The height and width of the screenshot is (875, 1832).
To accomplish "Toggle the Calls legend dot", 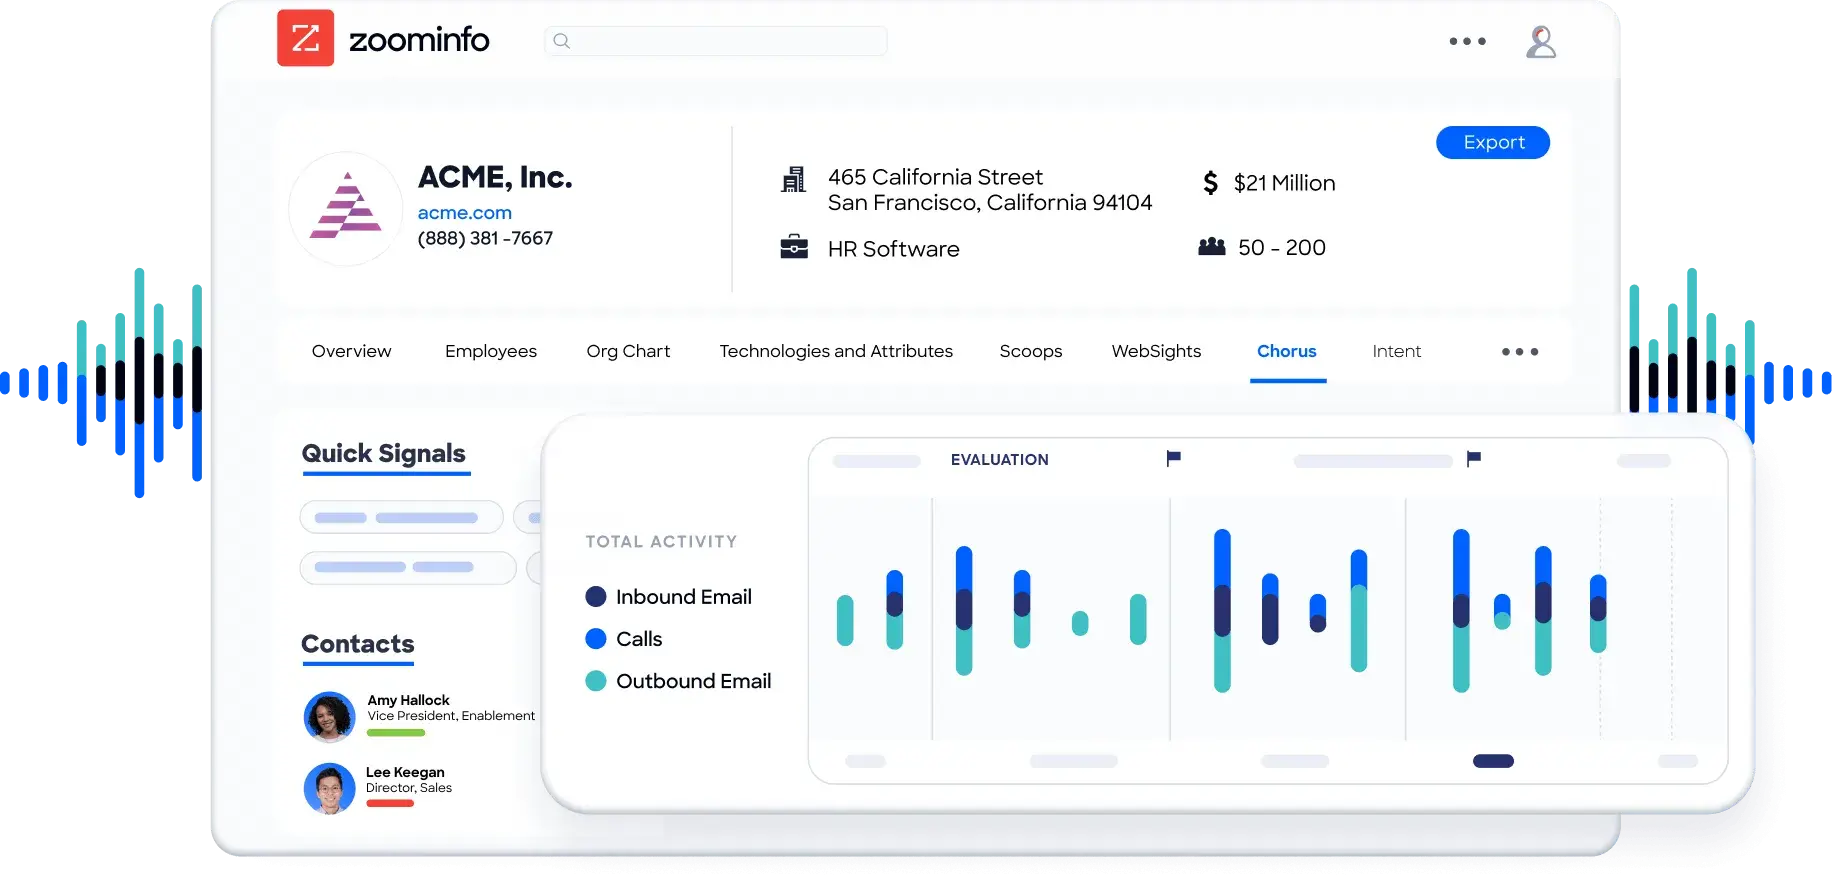I will (x=596, y=639).
